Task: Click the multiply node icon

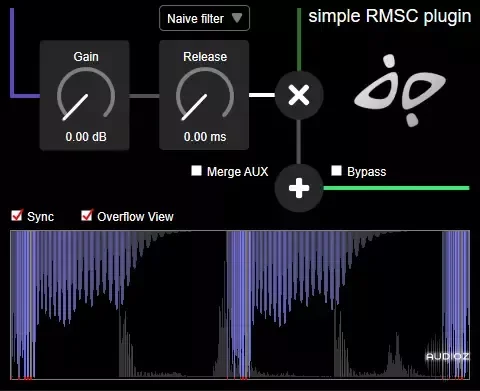Action: (299, 95)
